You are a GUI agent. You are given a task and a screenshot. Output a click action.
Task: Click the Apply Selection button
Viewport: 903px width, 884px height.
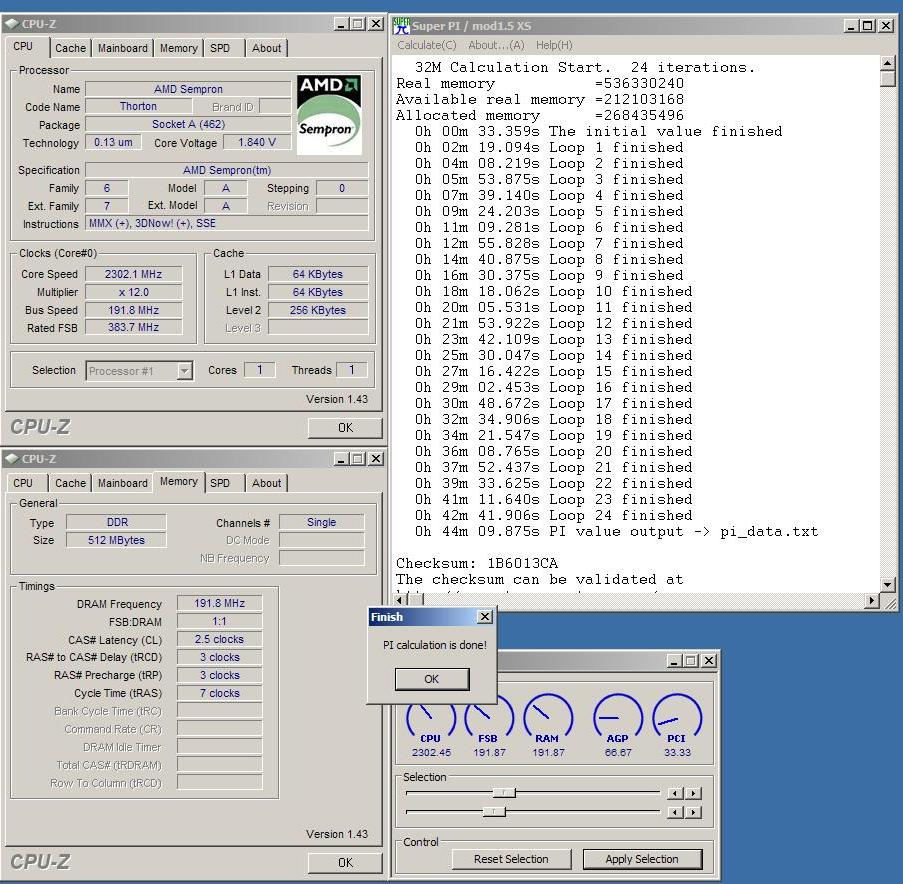tap(642, 859)
